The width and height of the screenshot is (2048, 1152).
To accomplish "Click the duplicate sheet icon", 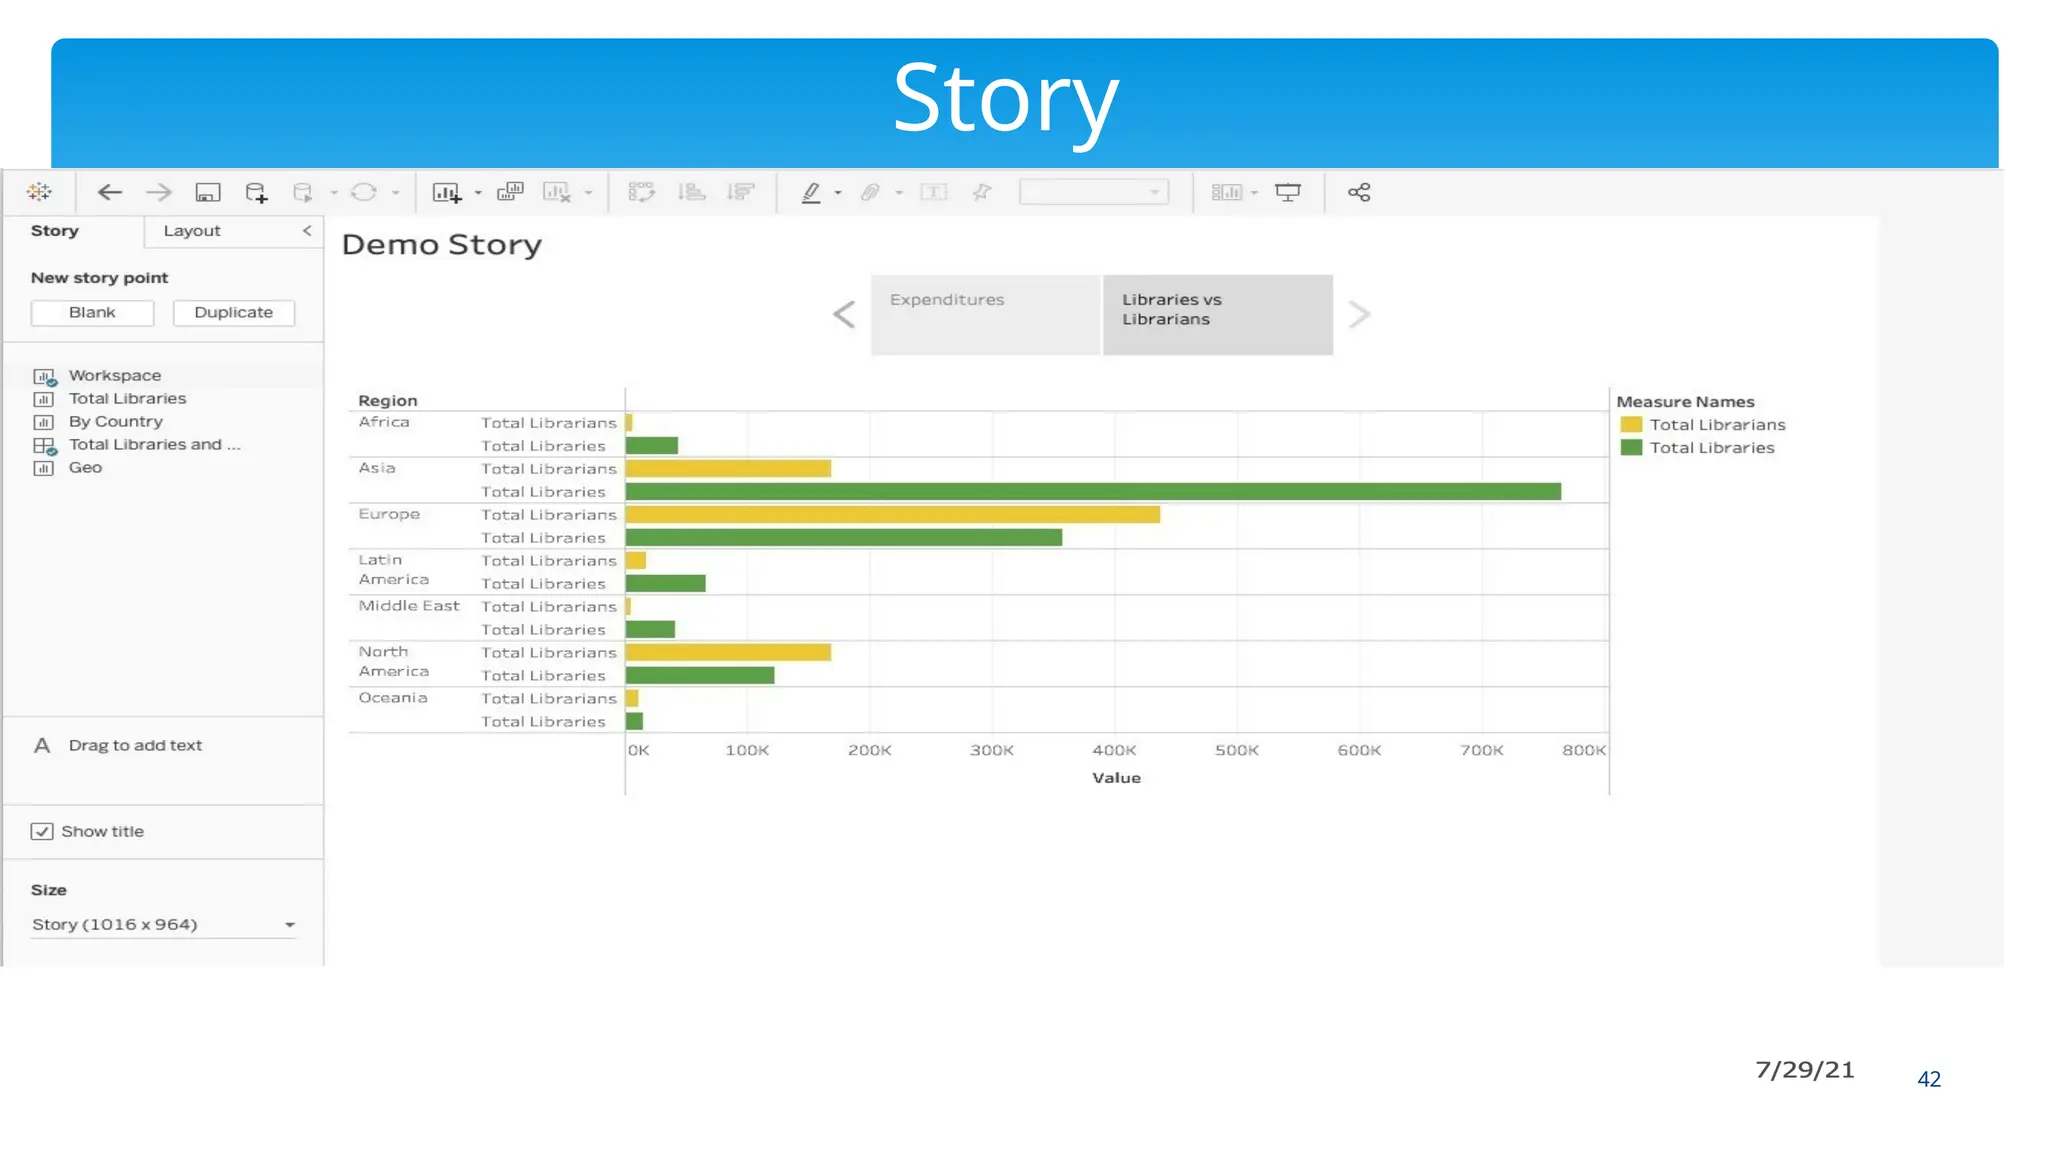I will (x=510, y=192).
